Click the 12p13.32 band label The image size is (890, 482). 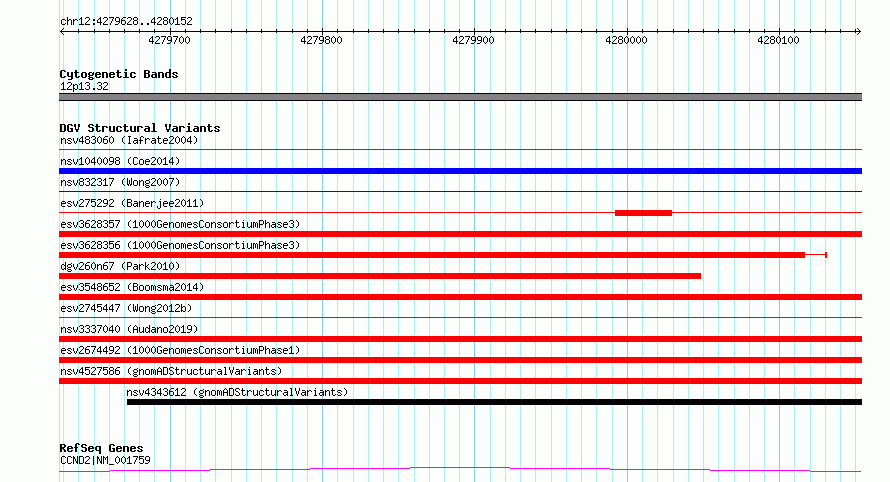[84, 87]
